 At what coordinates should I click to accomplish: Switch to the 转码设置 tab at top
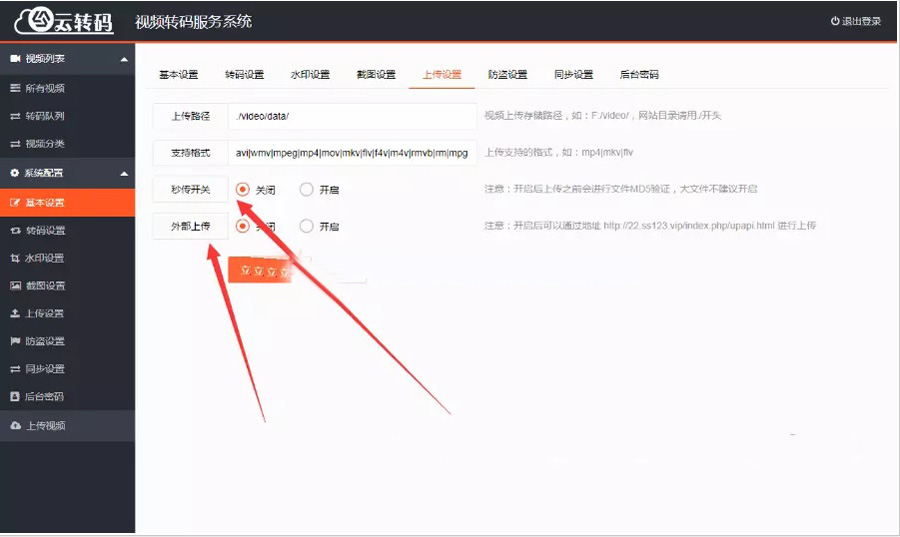point(244,75)
